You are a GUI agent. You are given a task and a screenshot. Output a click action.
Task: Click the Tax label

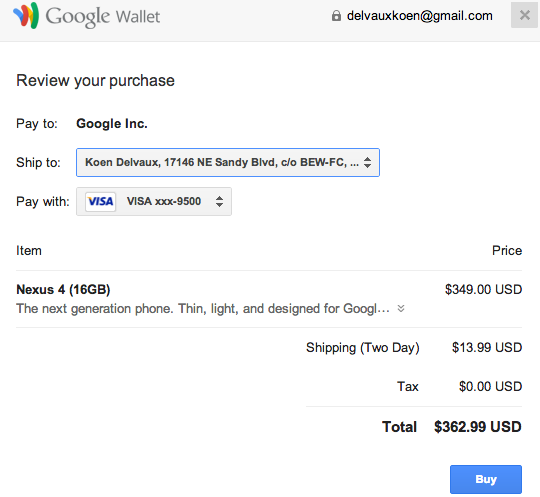coord(408,386)
